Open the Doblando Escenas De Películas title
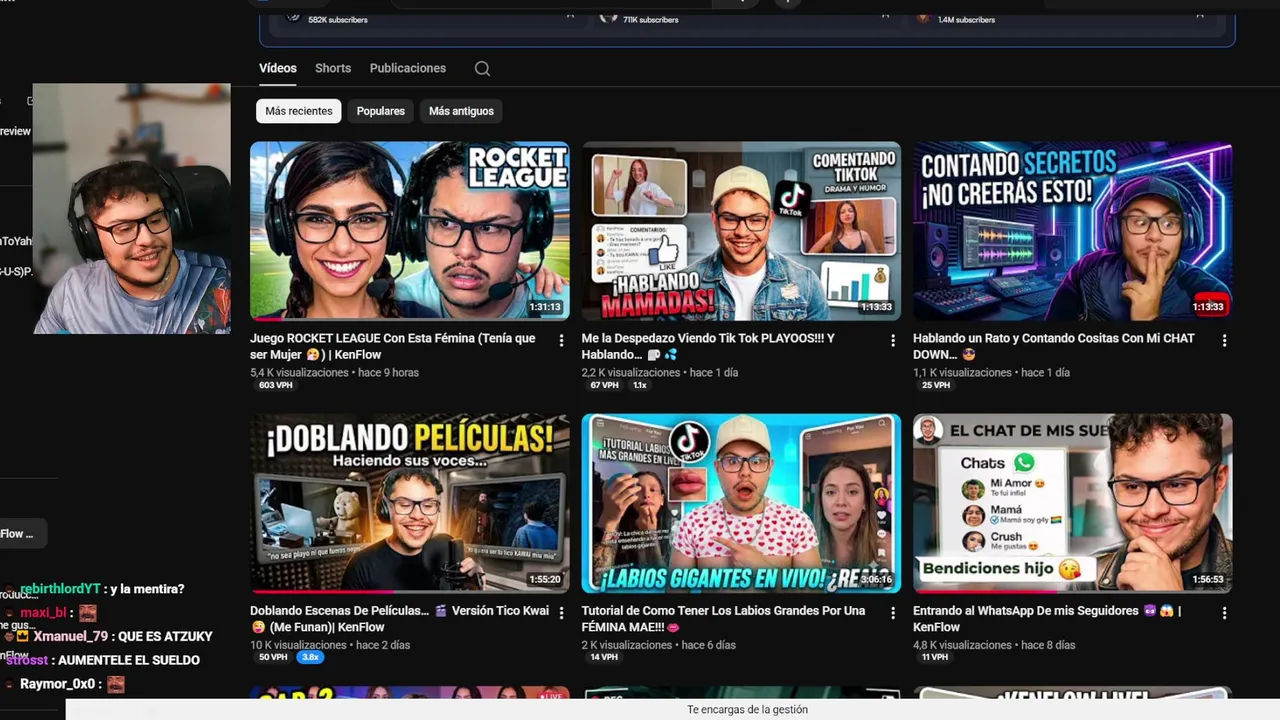The width and height of the screenshot is (1280, 720). [400, 618]
